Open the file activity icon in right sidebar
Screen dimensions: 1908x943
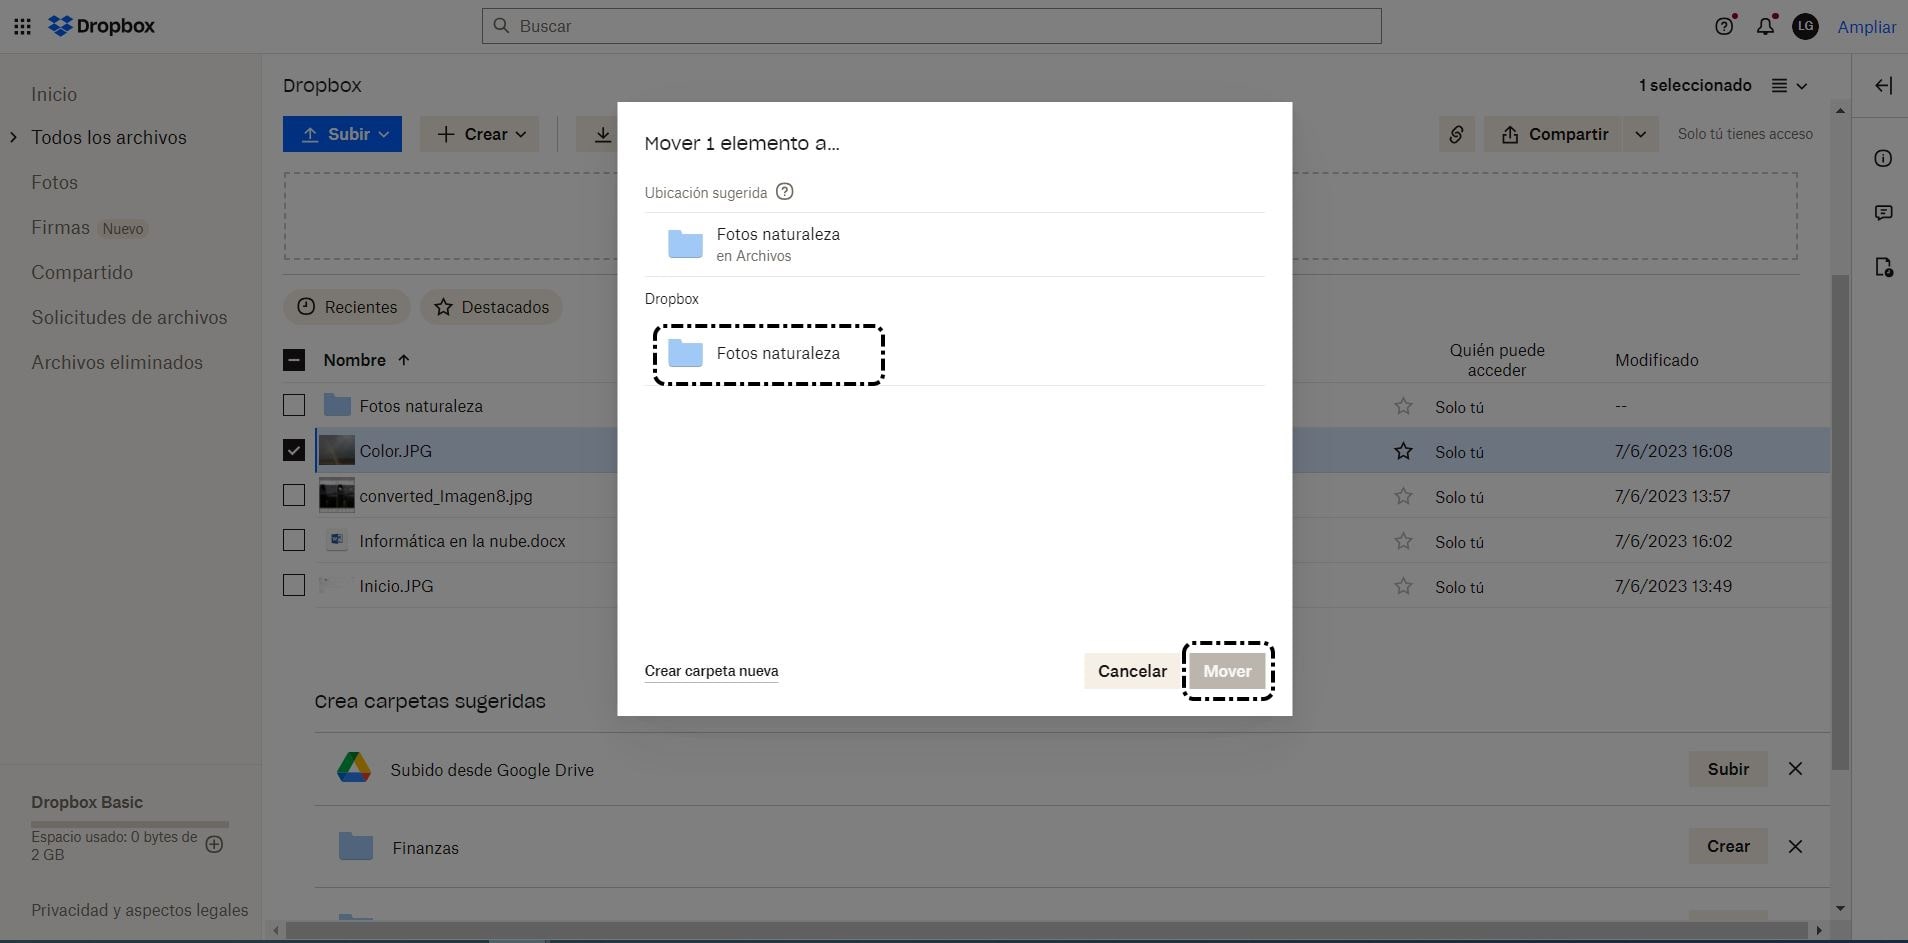pyautogui.click(x=1883, y=267)
